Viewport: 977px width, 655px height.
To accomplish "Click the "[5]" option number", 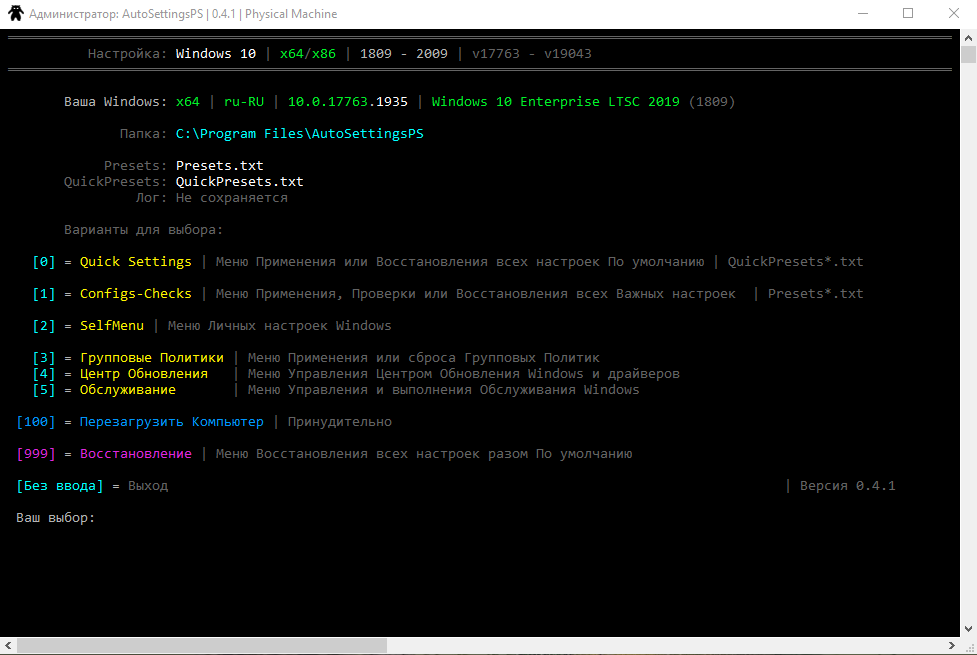I will 44,390.
